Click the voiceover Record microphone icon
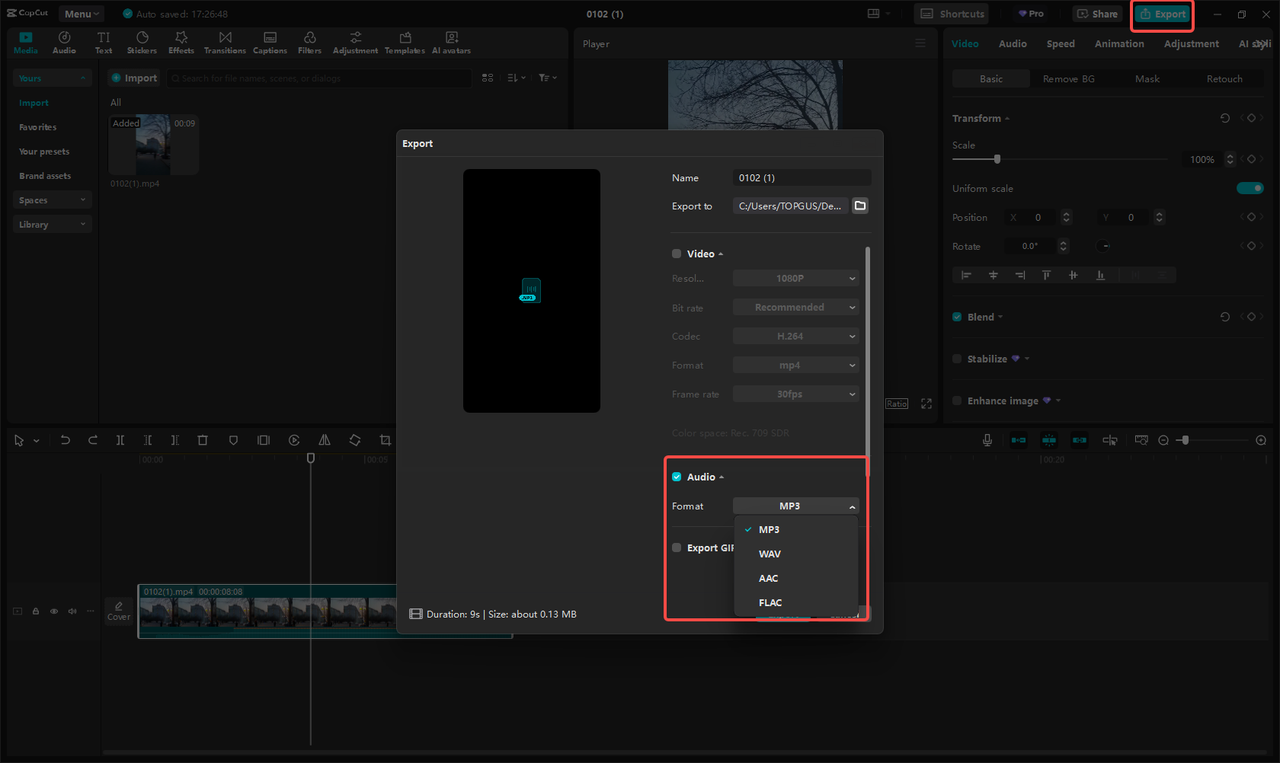This screenshot has width=1280, height=763. [x=987, y=440]
